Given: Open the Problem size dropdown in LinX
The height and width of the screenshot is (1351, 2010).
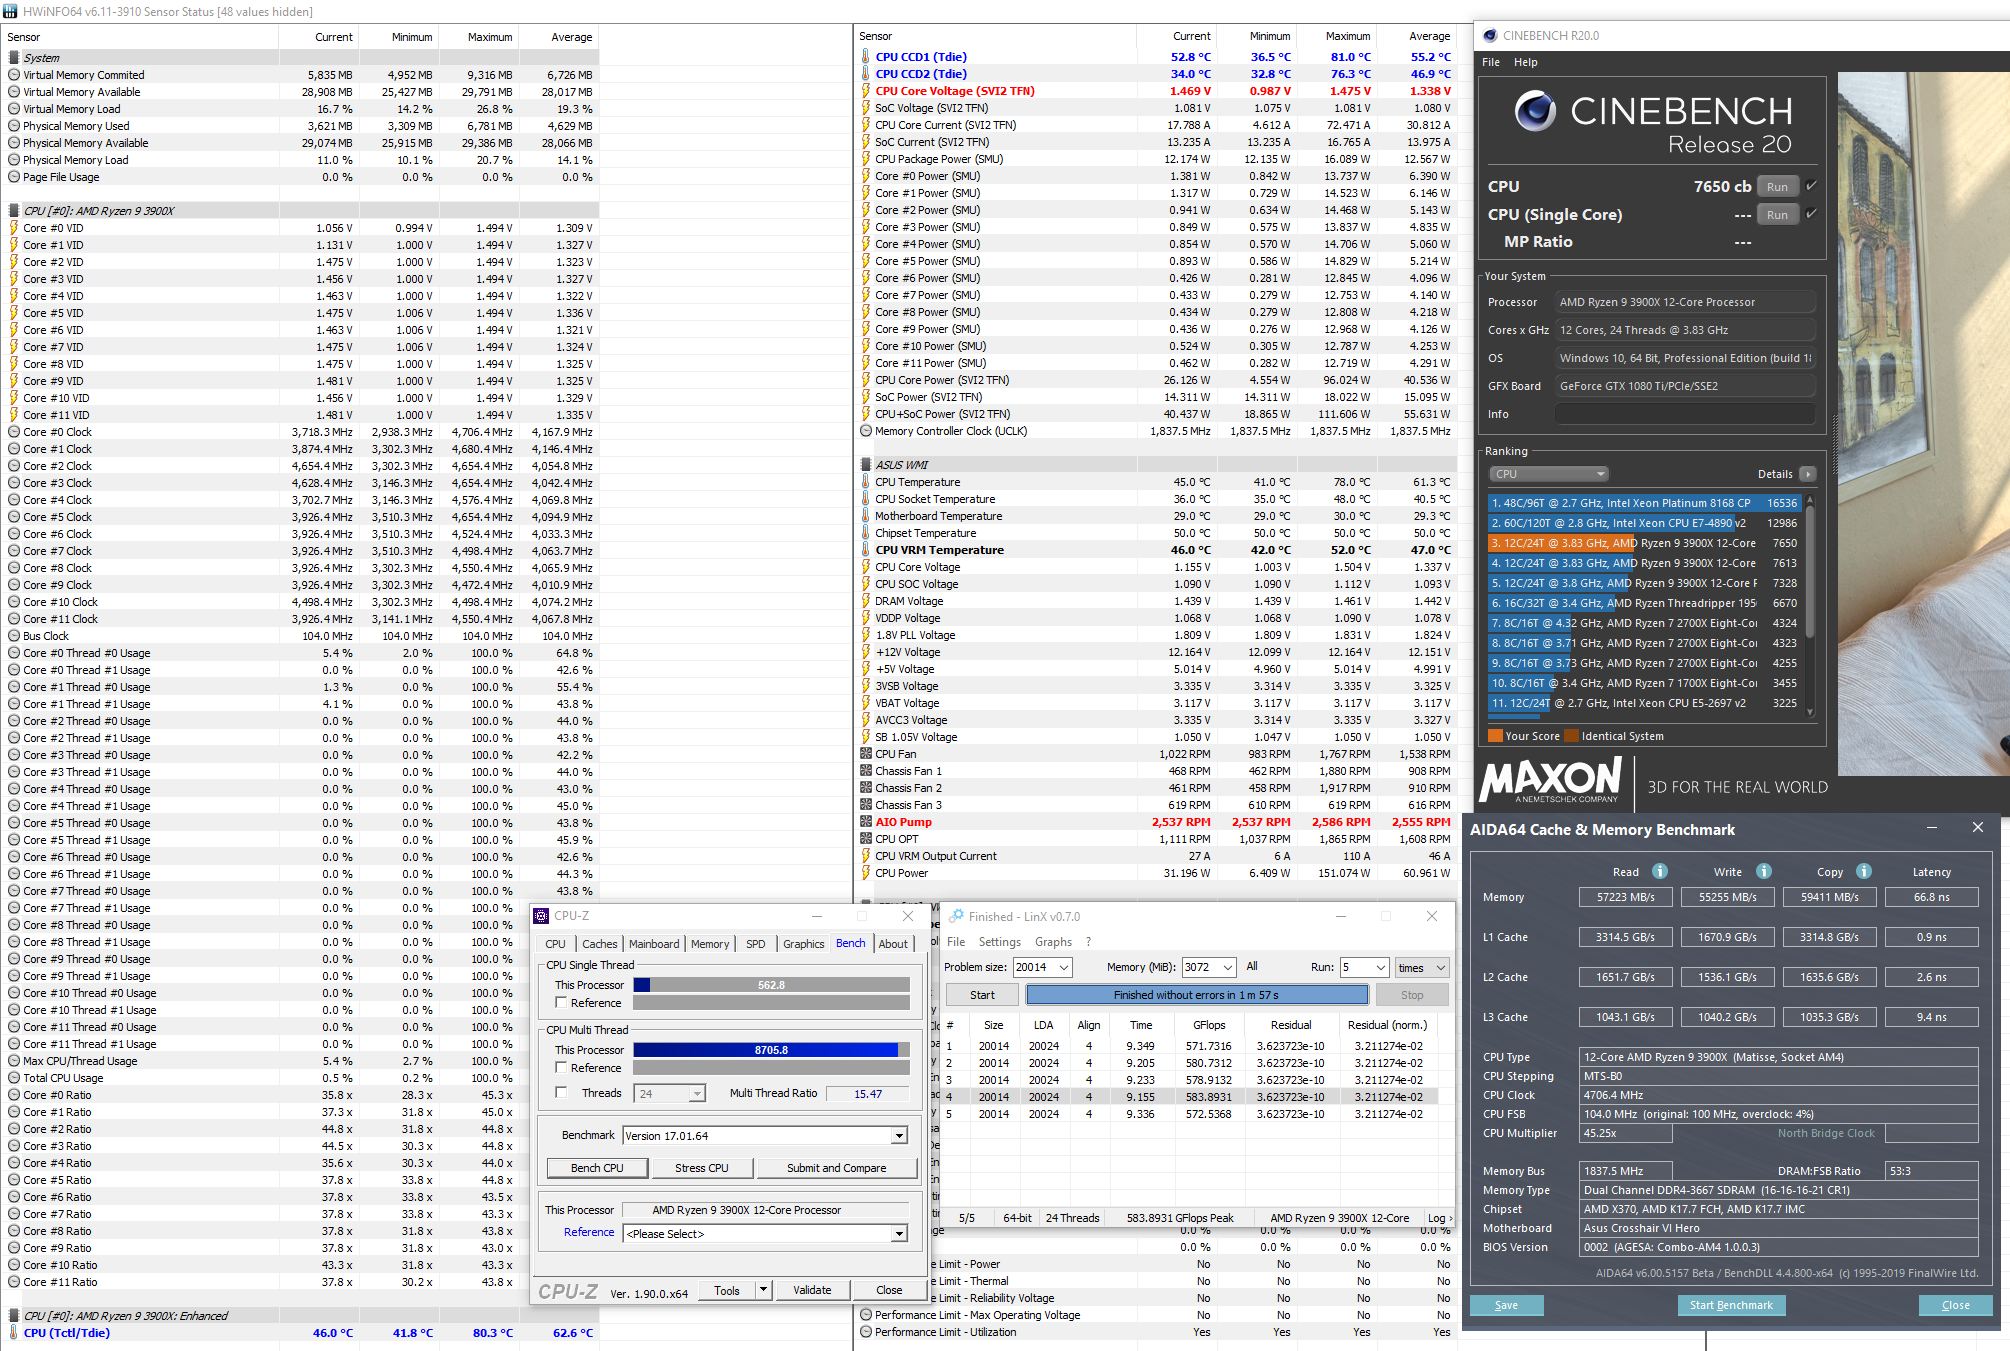Looking at the screenshot, I should pyautogui.click(x=1064, y=967).
